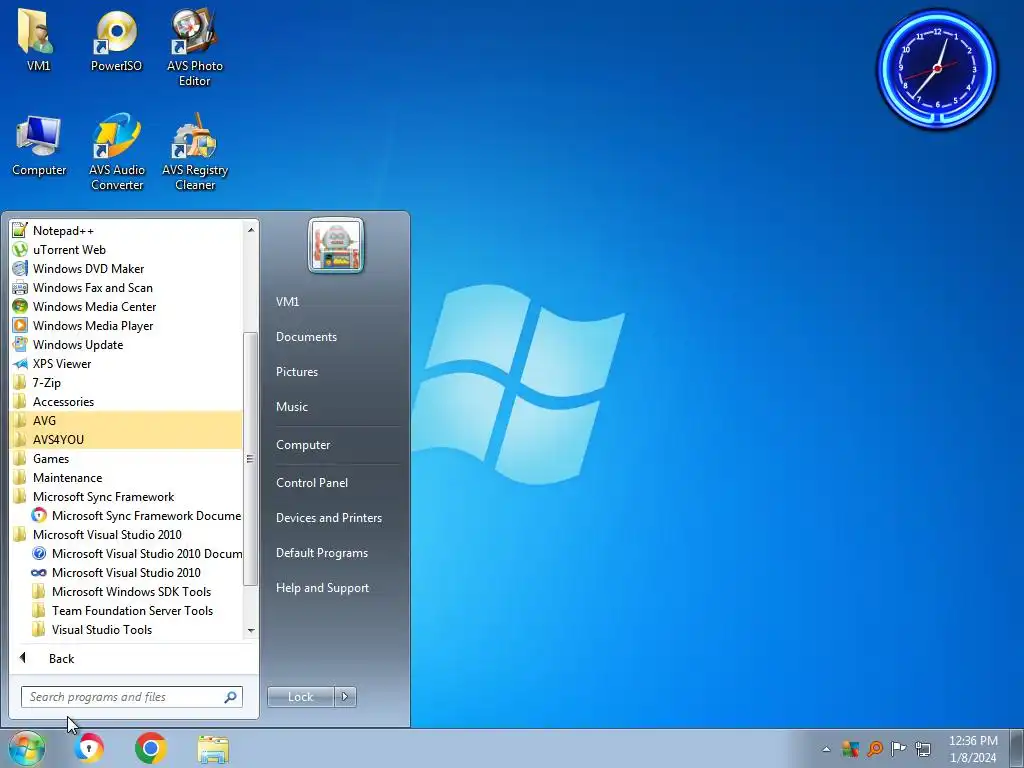Click the colorful flag tray icon
The image size is (1024, 768).
(850, 748)
